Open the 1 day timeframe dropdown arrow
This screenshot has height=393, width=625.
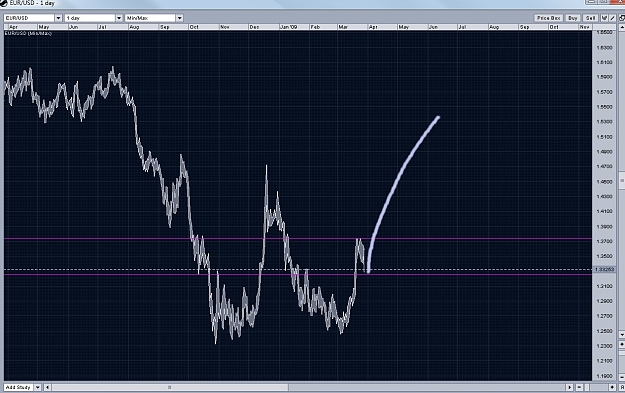pos(119,18)
